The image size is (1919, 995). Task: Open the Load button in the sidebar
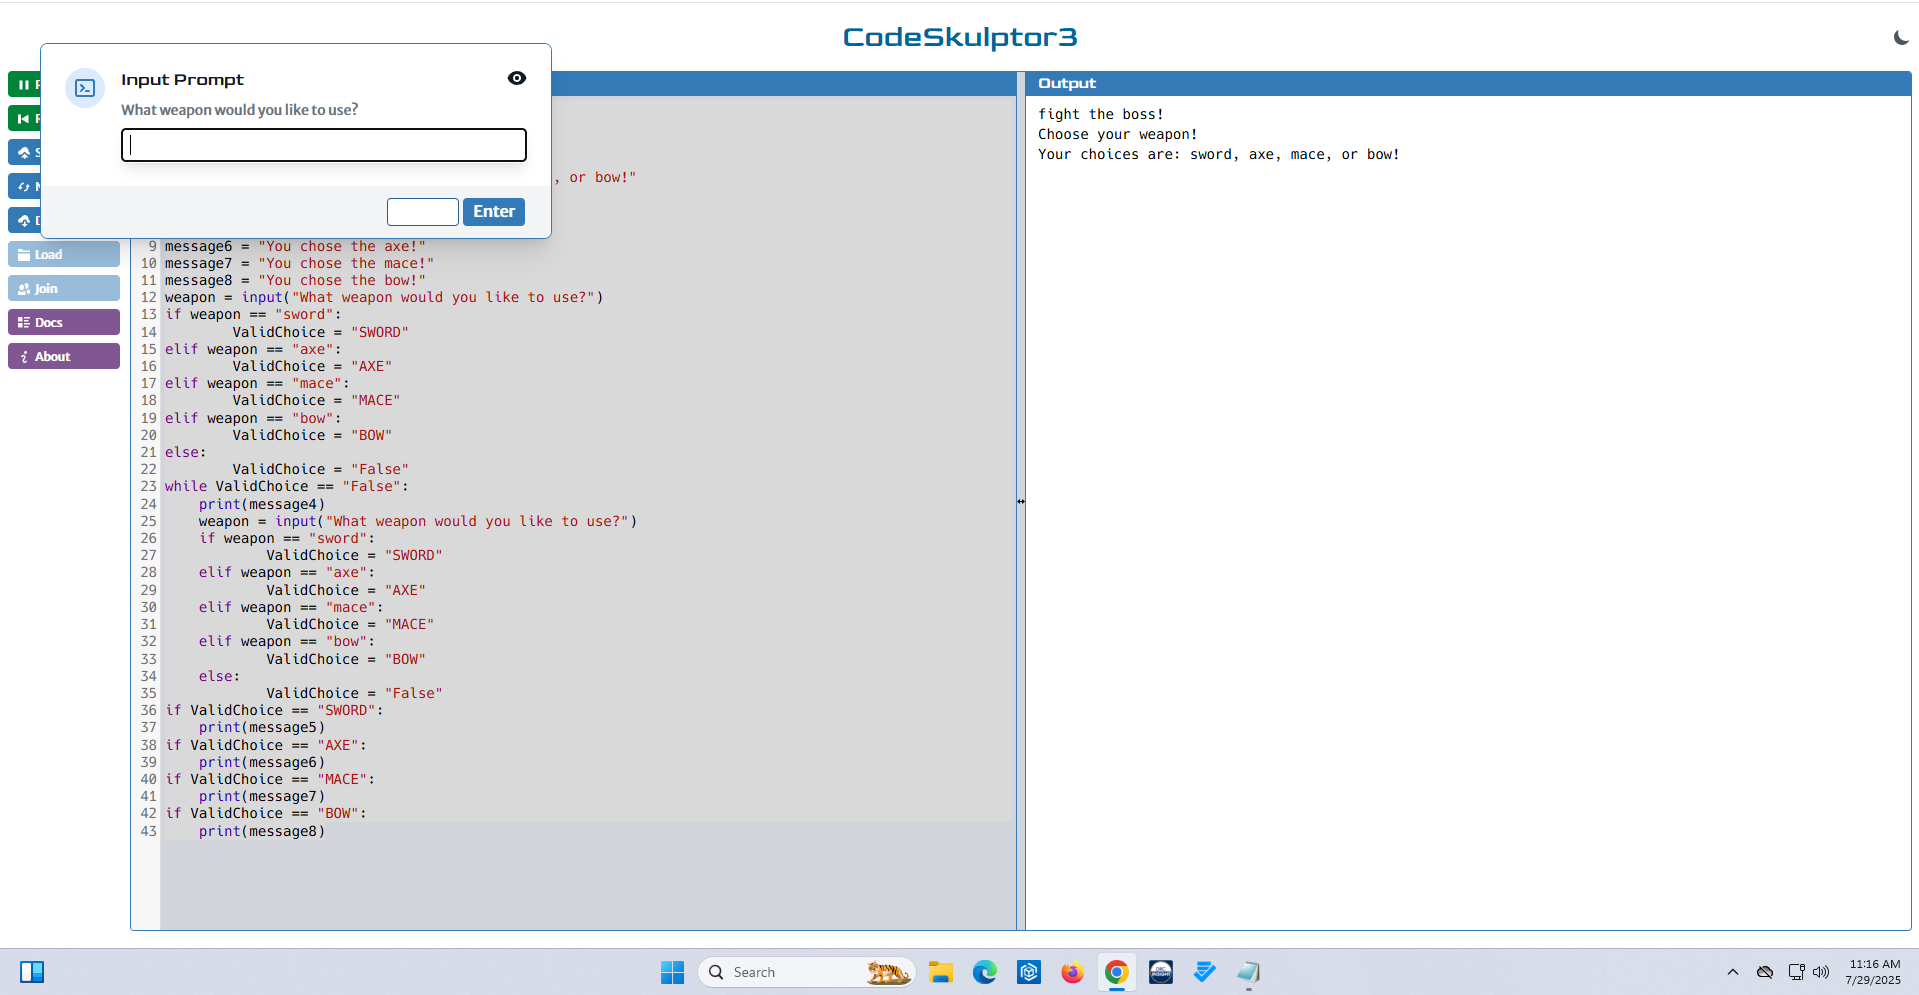64,255
